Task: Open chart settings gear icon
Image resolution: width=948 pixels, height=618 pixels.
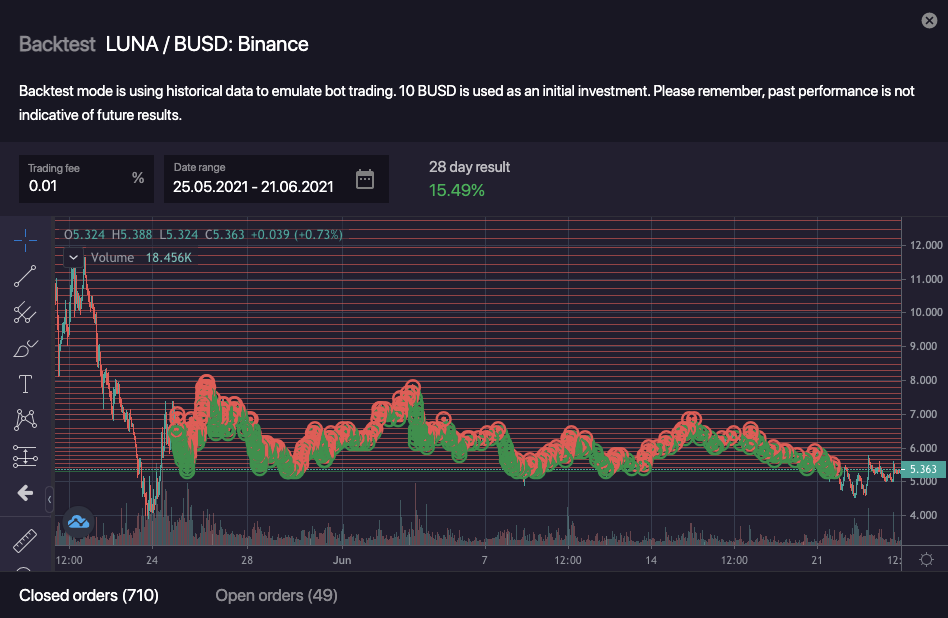Action: [x=926, y=560]
